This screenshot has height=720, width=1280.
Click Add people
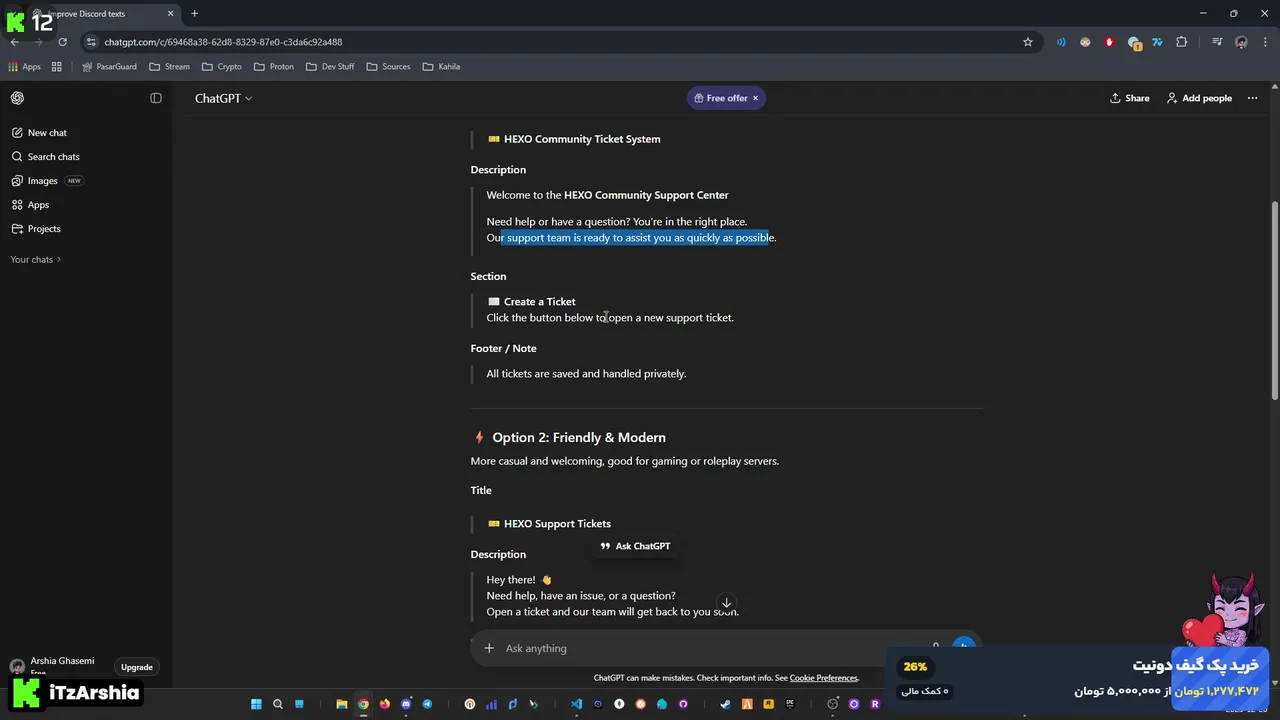[x=1199, y=98]
